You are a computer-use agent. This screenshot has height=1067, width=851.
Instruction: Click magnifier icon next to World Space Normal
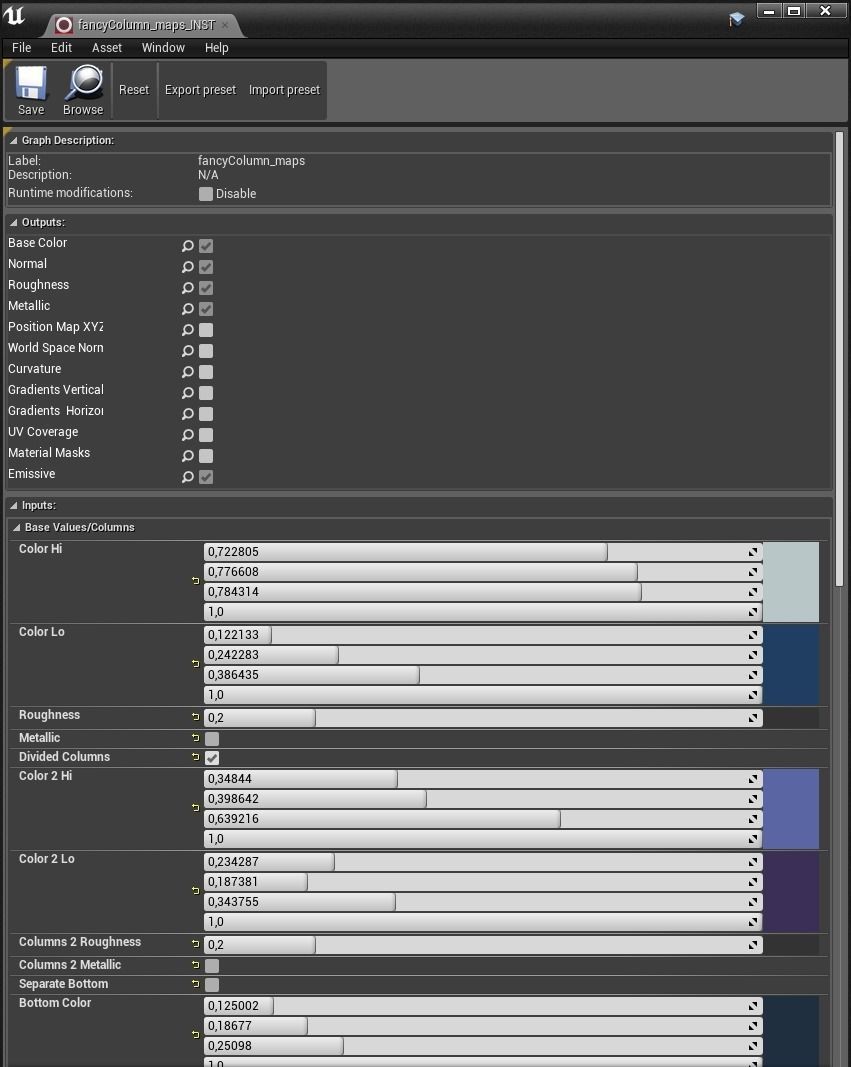[x=188, y=351]
